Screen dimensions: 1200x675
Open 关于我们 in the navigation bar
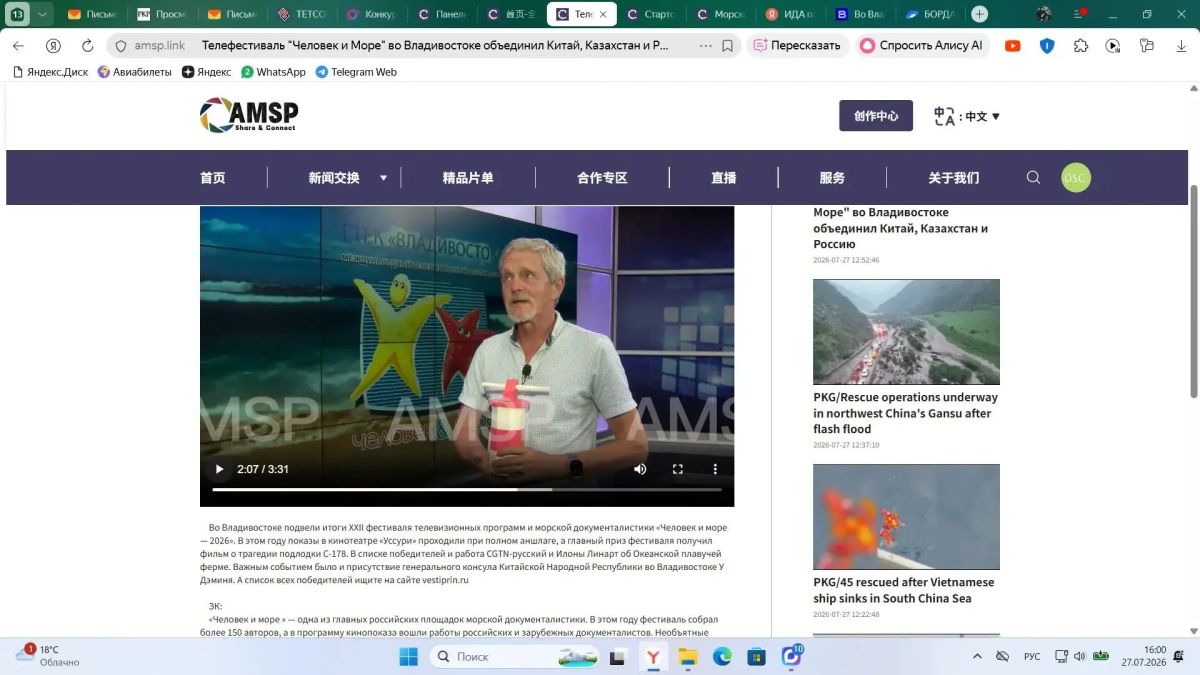tap(953, 178)
